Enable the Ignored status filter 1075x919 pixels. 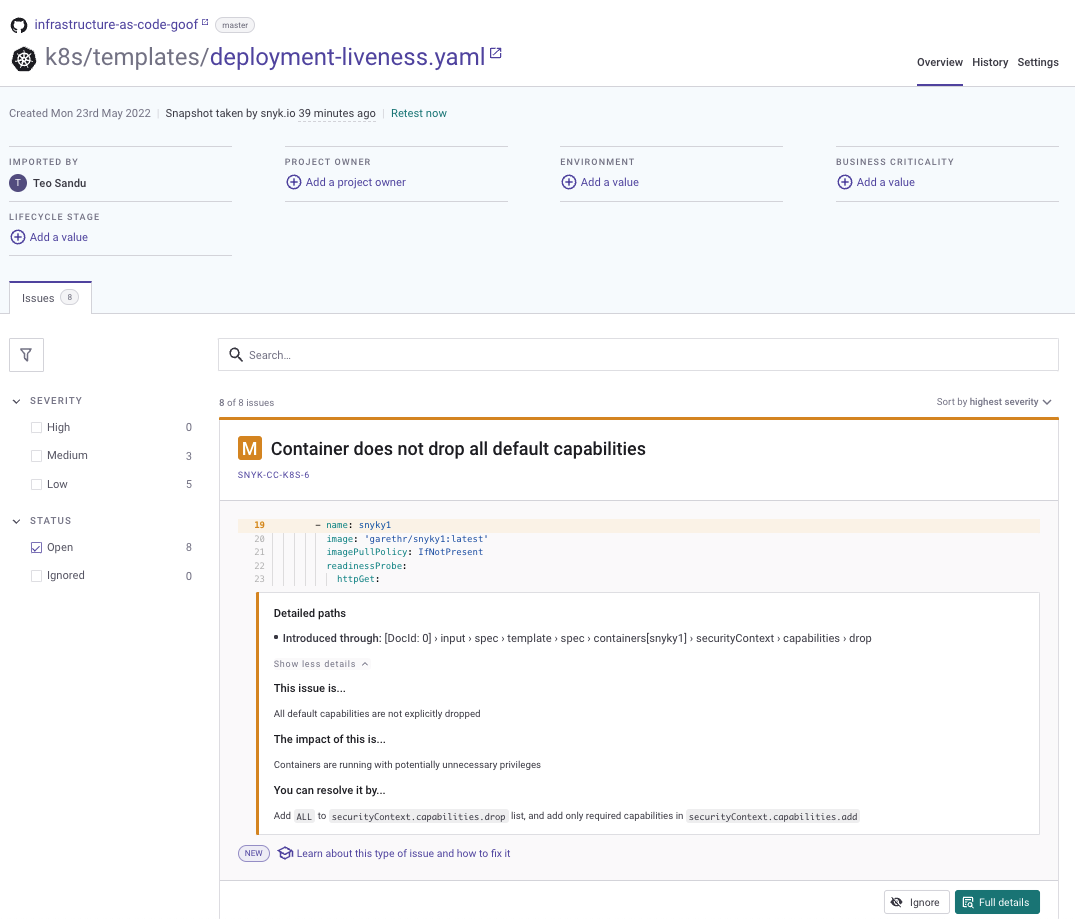coord(36,575)
